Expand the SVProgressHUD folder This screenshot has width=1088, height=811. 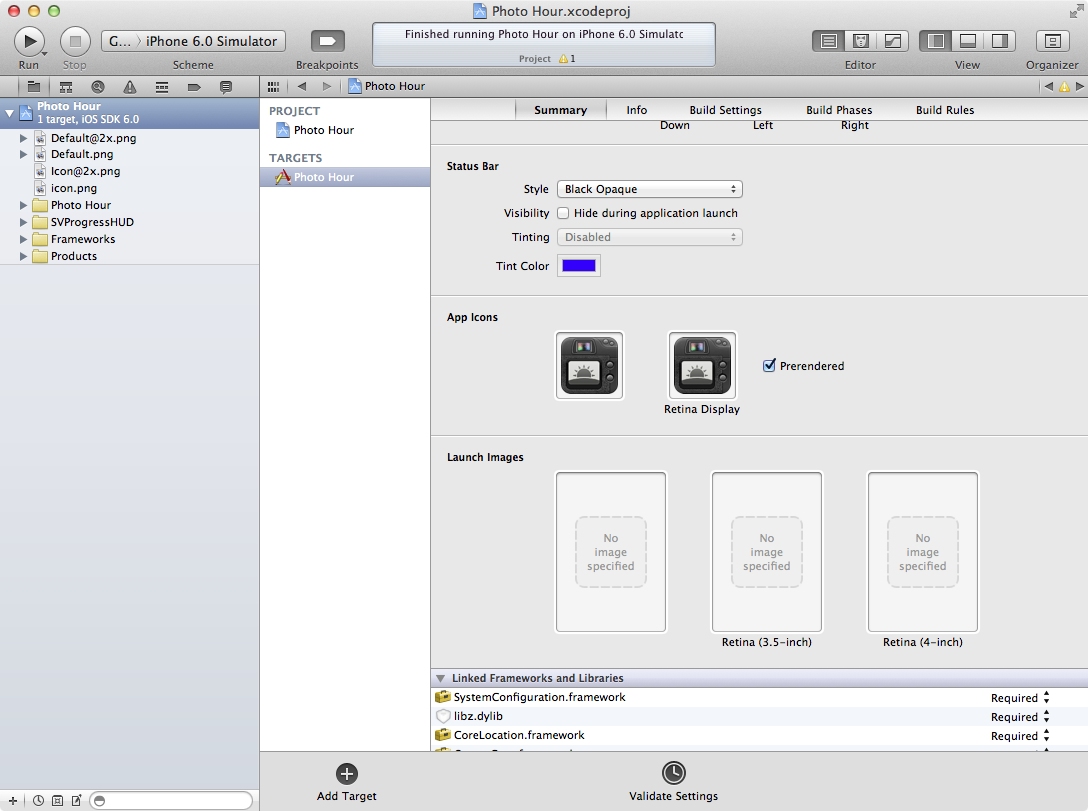25,222
